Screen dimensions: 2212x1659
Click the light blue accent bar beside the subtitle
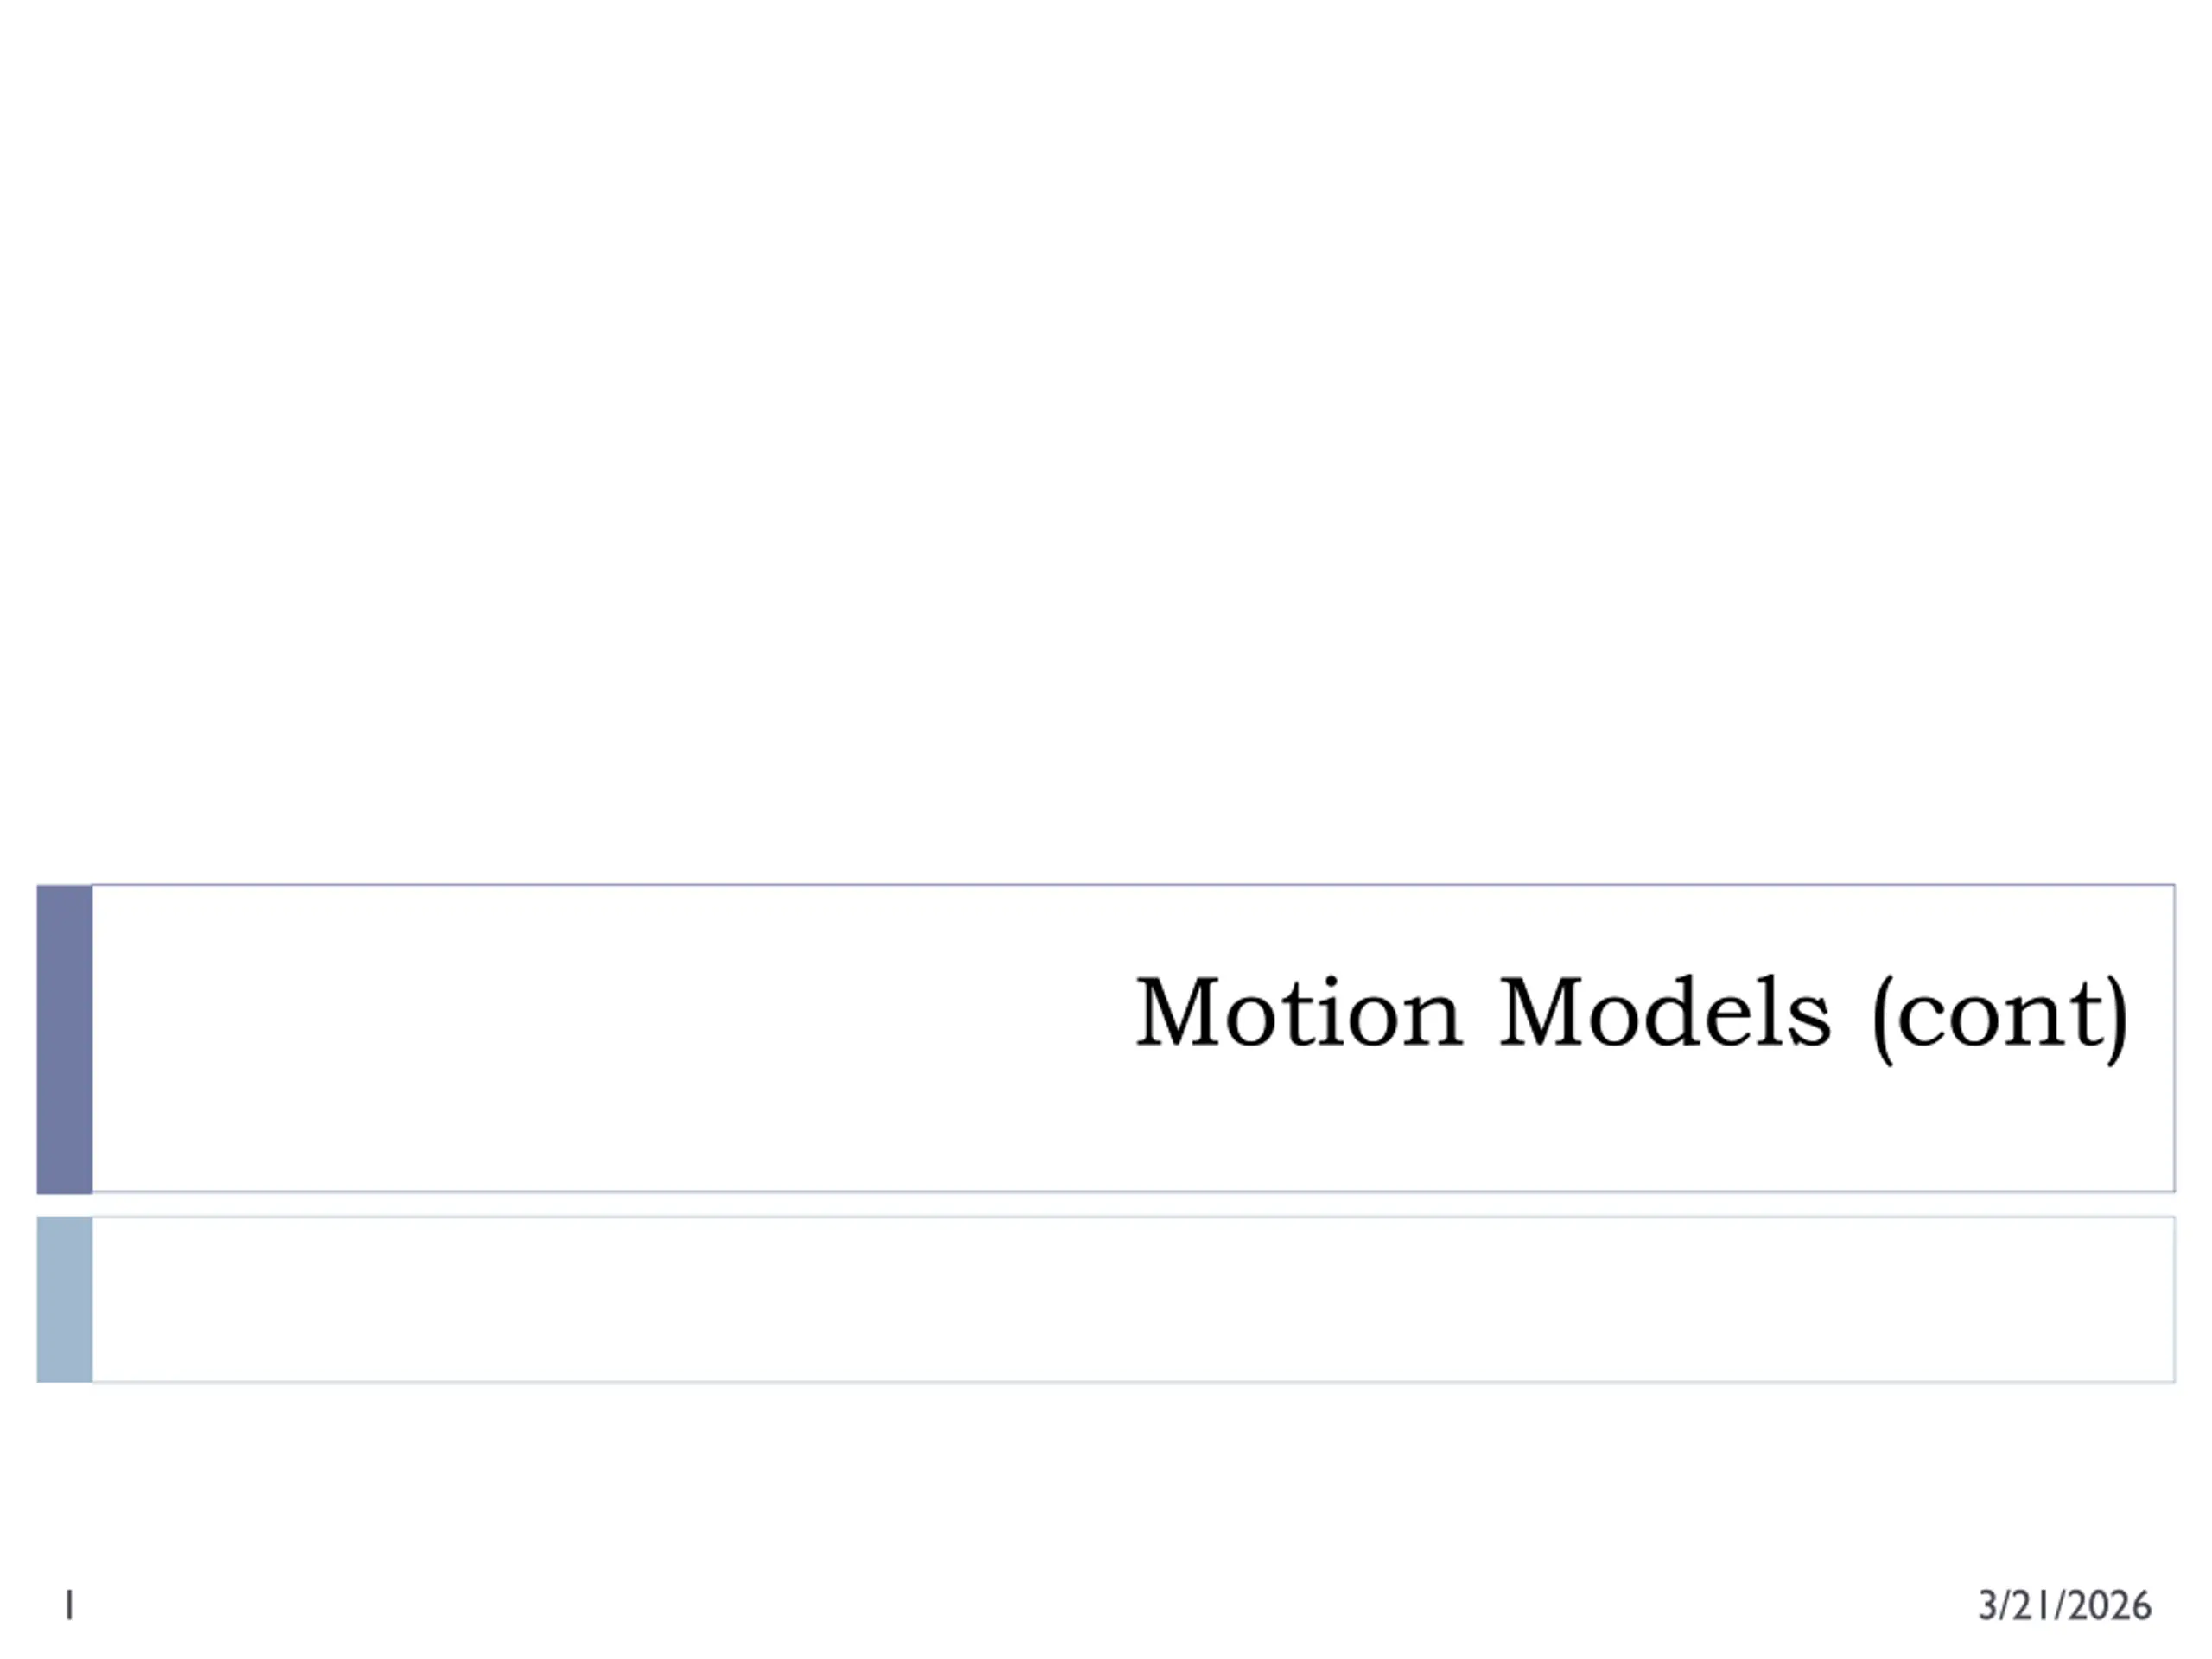[65, 1299]
